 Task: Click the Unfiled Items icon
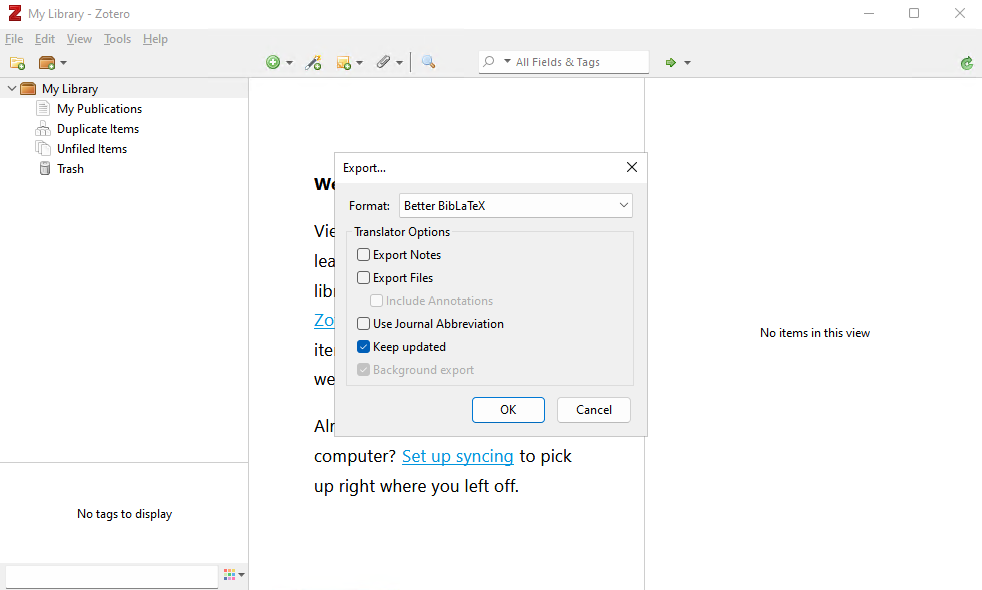pyautogui.click(x=43, y=148)
